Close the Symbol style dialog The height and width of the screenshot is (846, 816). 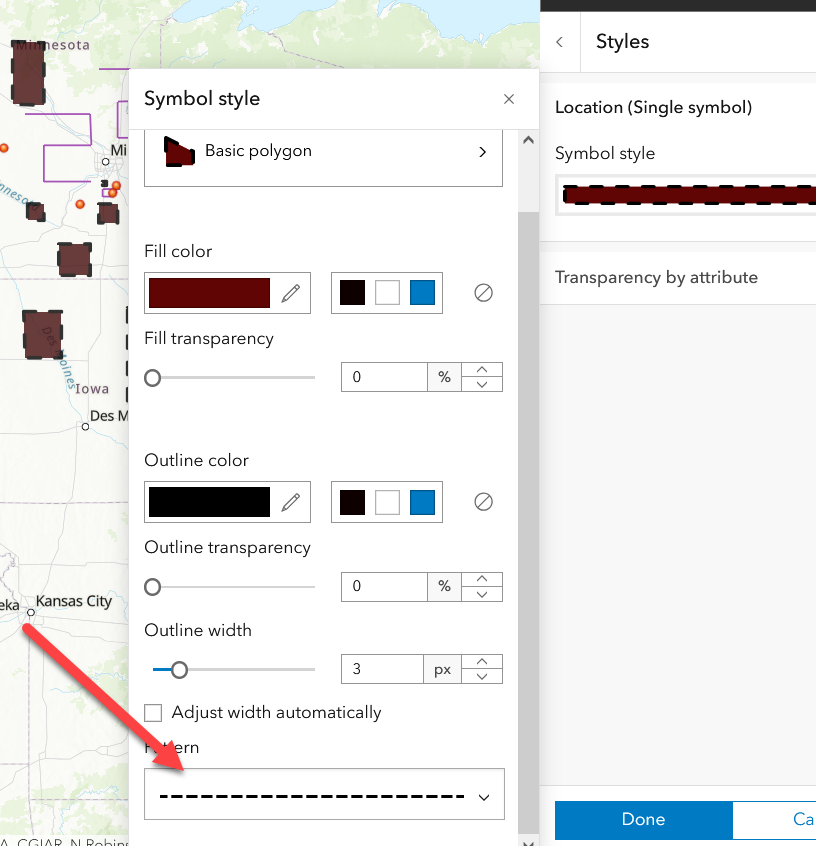point(508,99)
